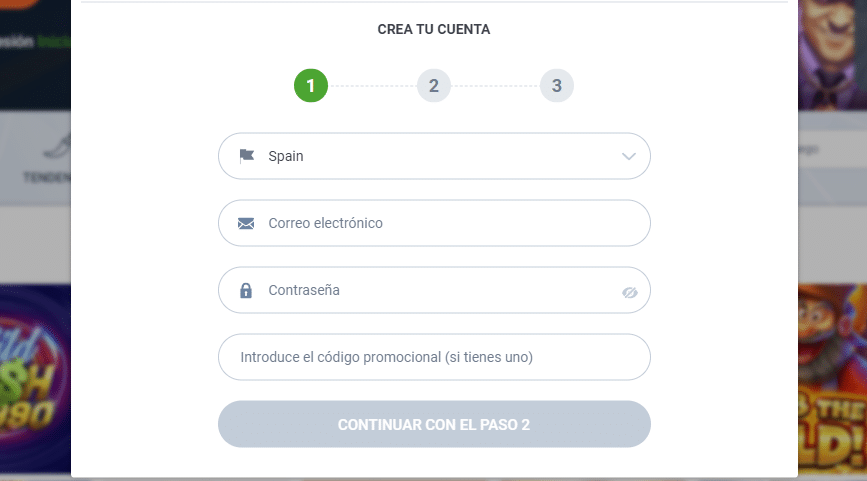Click the character banner image top right

(x=832, y=54)
